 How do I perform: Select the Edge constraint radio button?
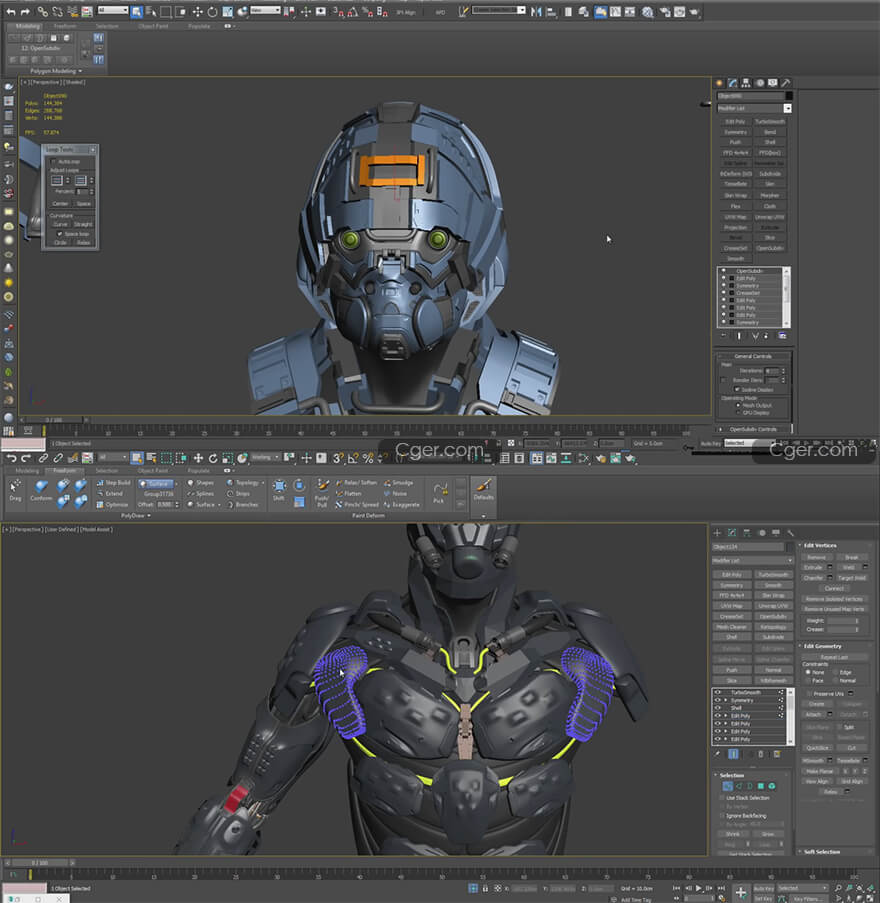click(835, 672)
